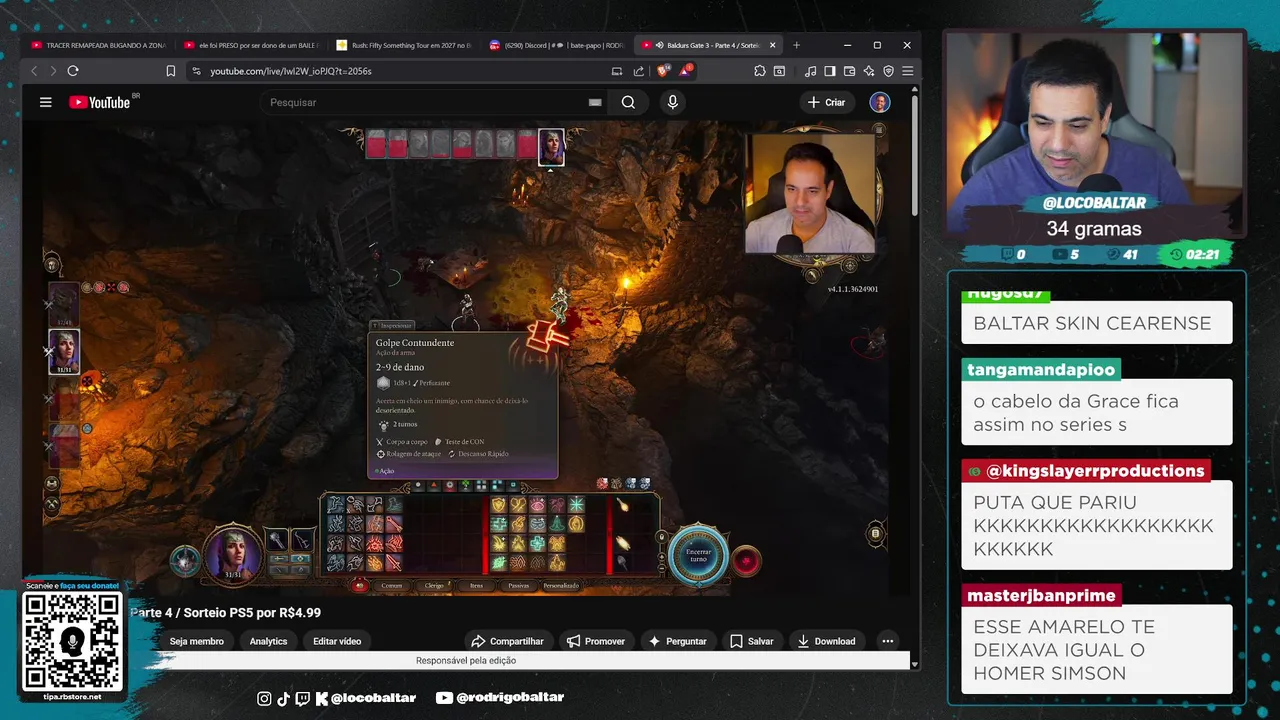Toggle the hotbar lock icon near end turn

(661, 537)
